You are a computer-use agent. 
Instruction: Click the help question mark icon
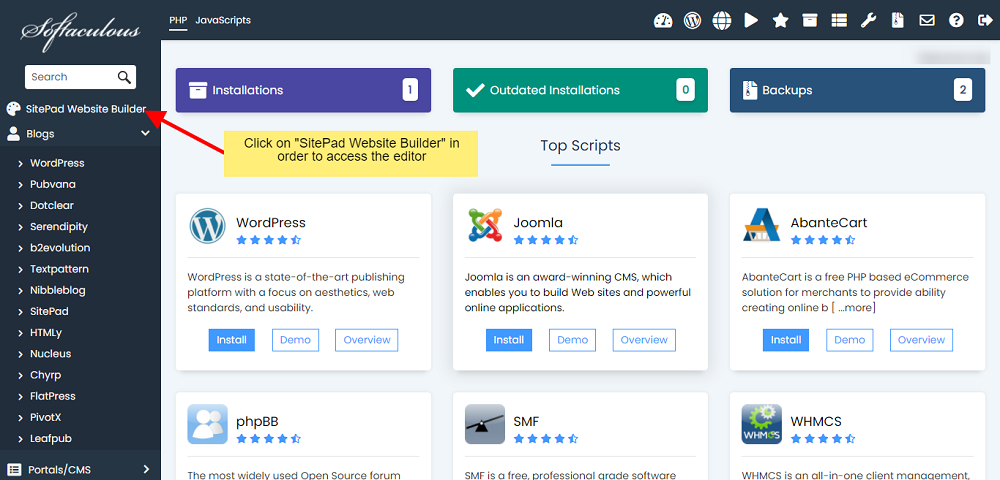pyautogui.click(x=956, y=20)
